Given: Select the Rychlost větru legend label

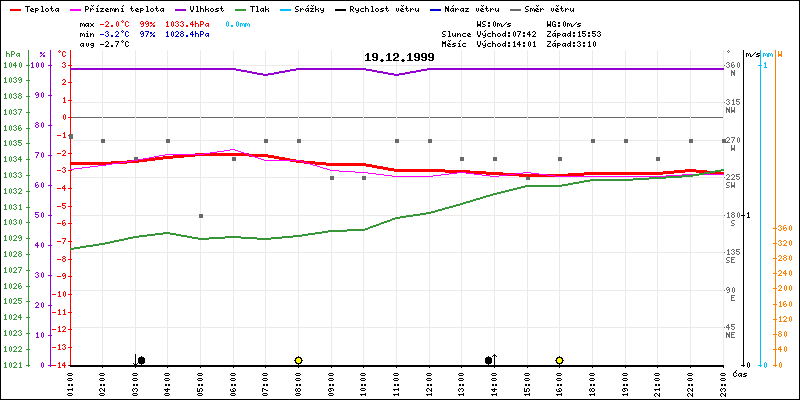Looking at the screenshot, I should coord(405,8).
